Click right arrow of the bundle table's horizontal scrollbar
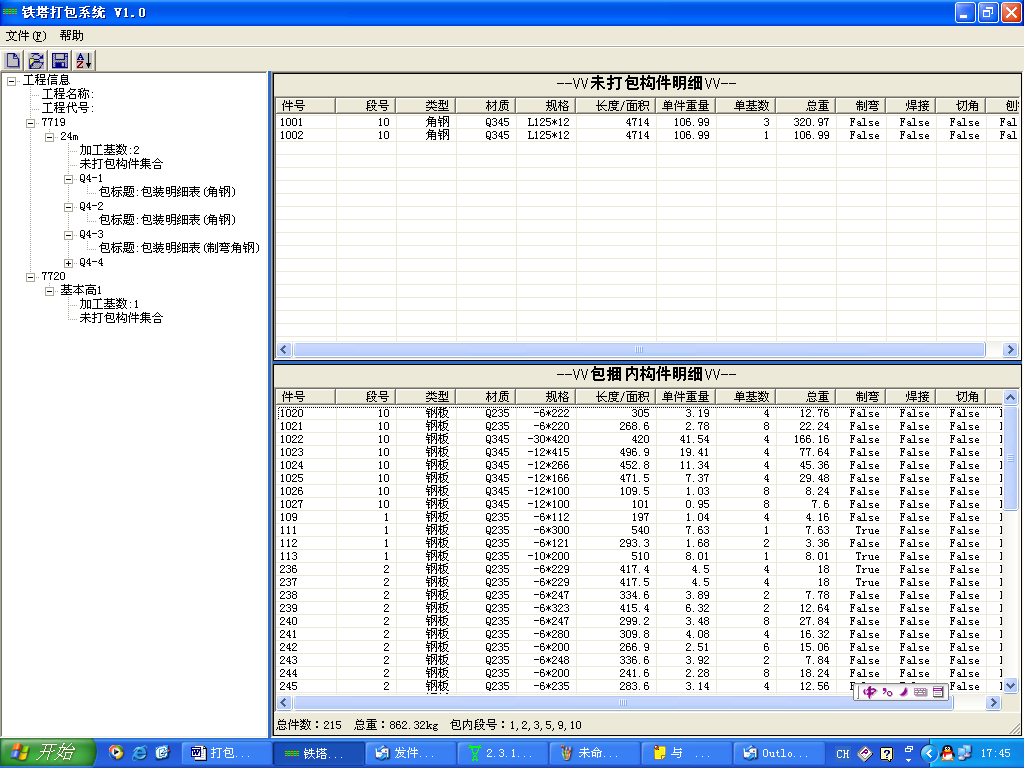Viewport: 1024px width, 768px height. point(993,703)
